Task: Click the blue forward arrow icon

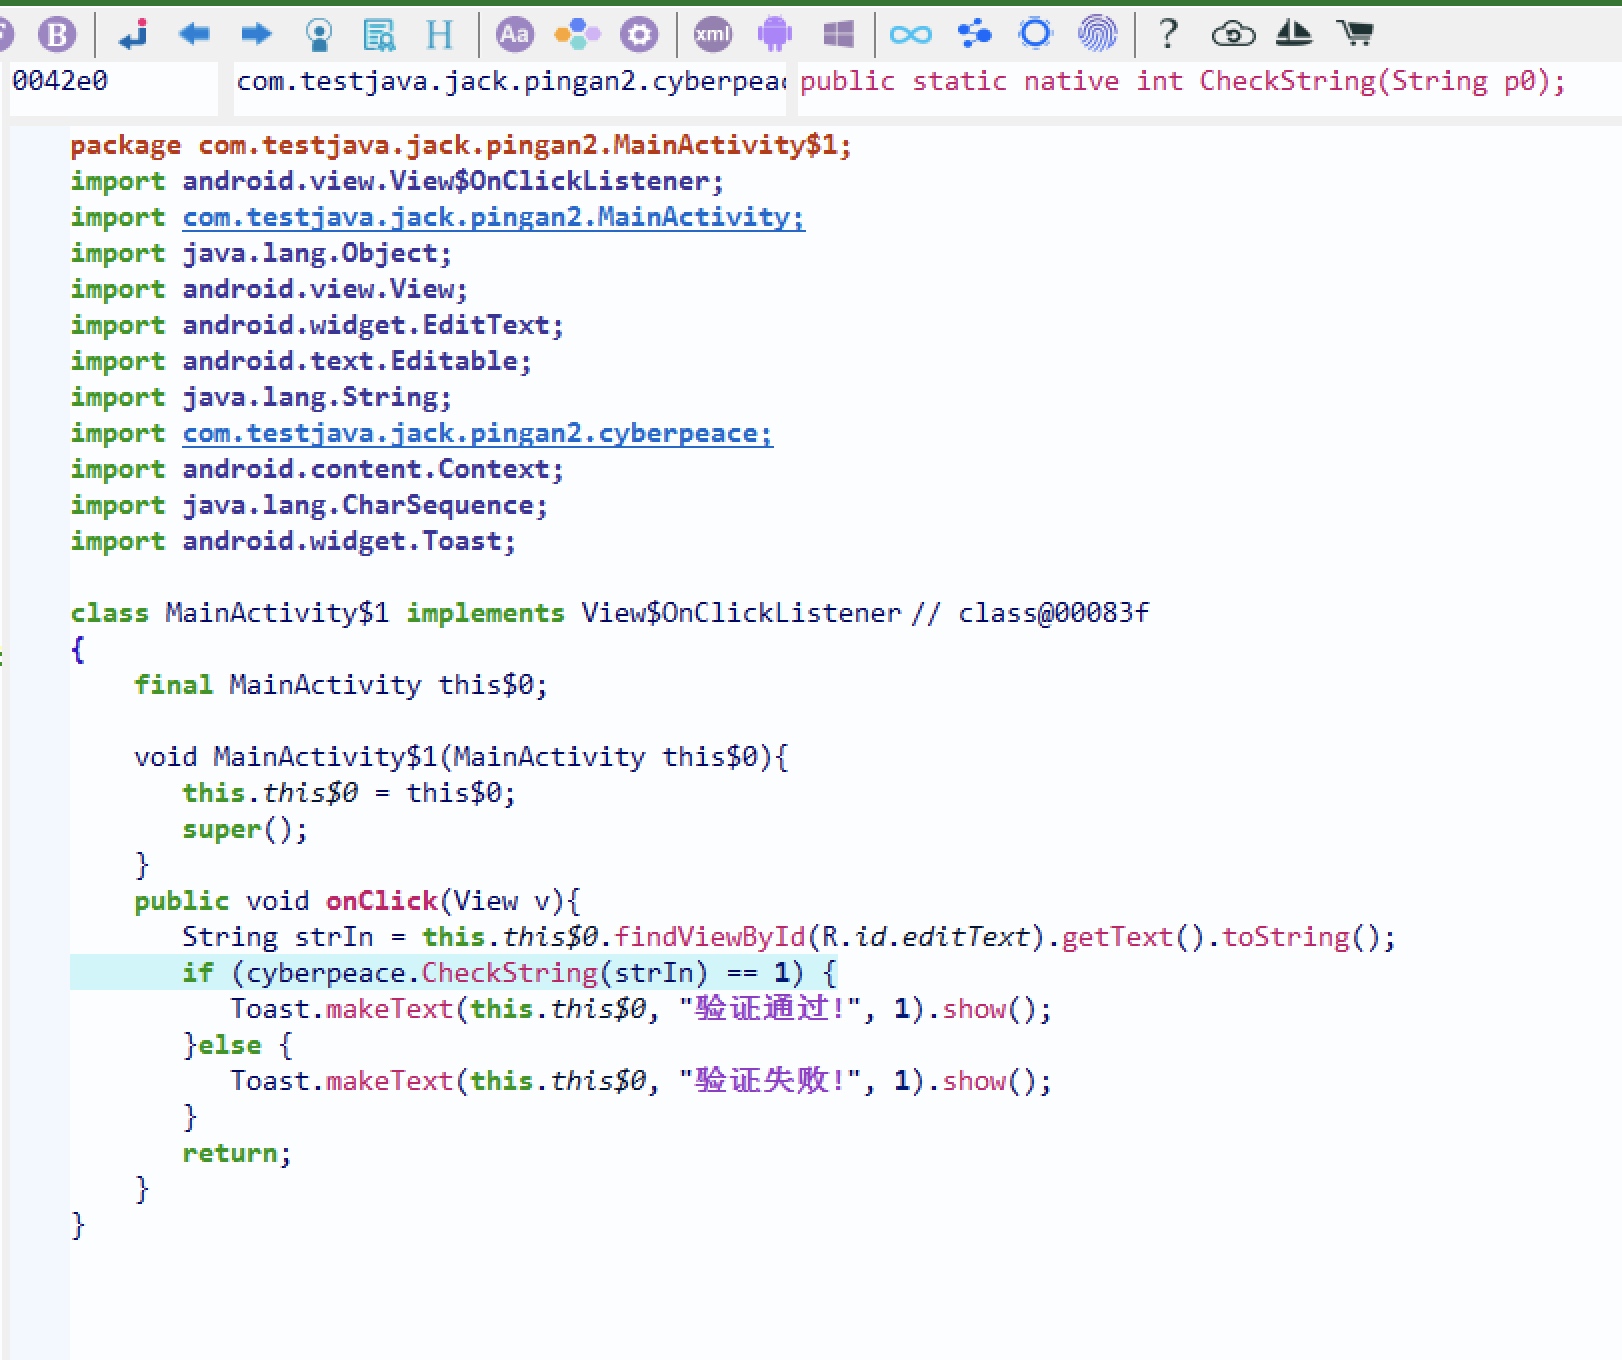Action: coord(256,35)
